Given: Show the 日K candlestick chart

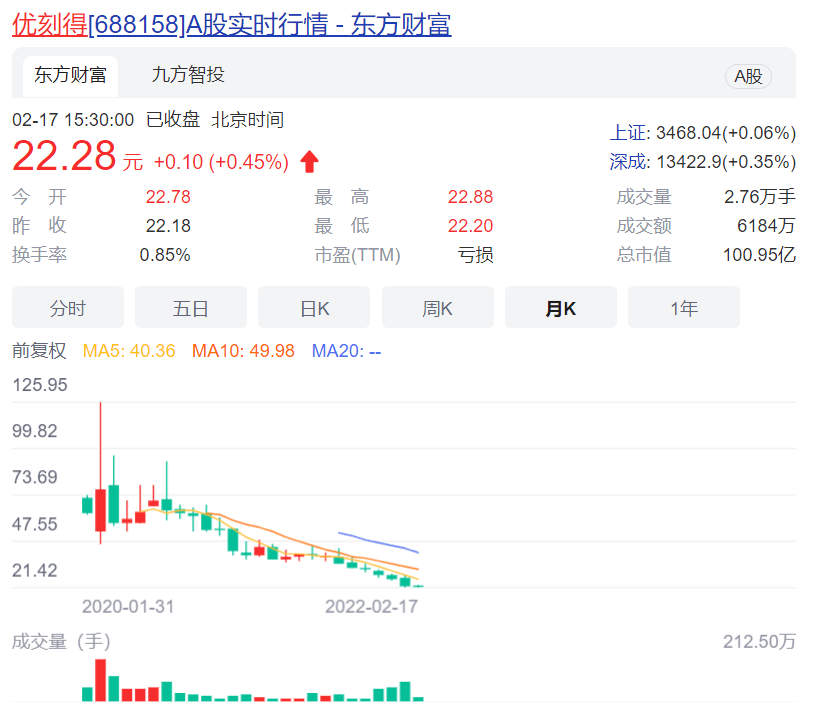Looking at the screenshot, I should point(314,308).
